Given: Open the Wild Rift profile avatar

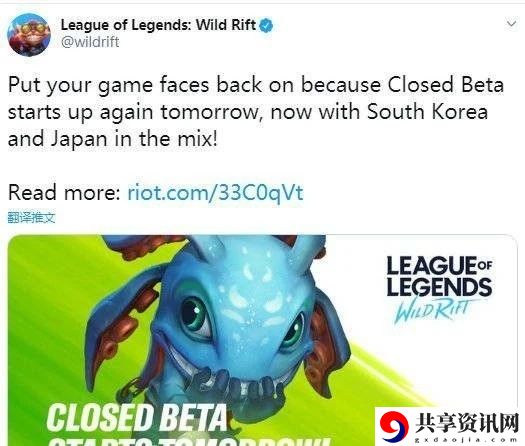Looking at the screenshot, I should pos(29,34).
